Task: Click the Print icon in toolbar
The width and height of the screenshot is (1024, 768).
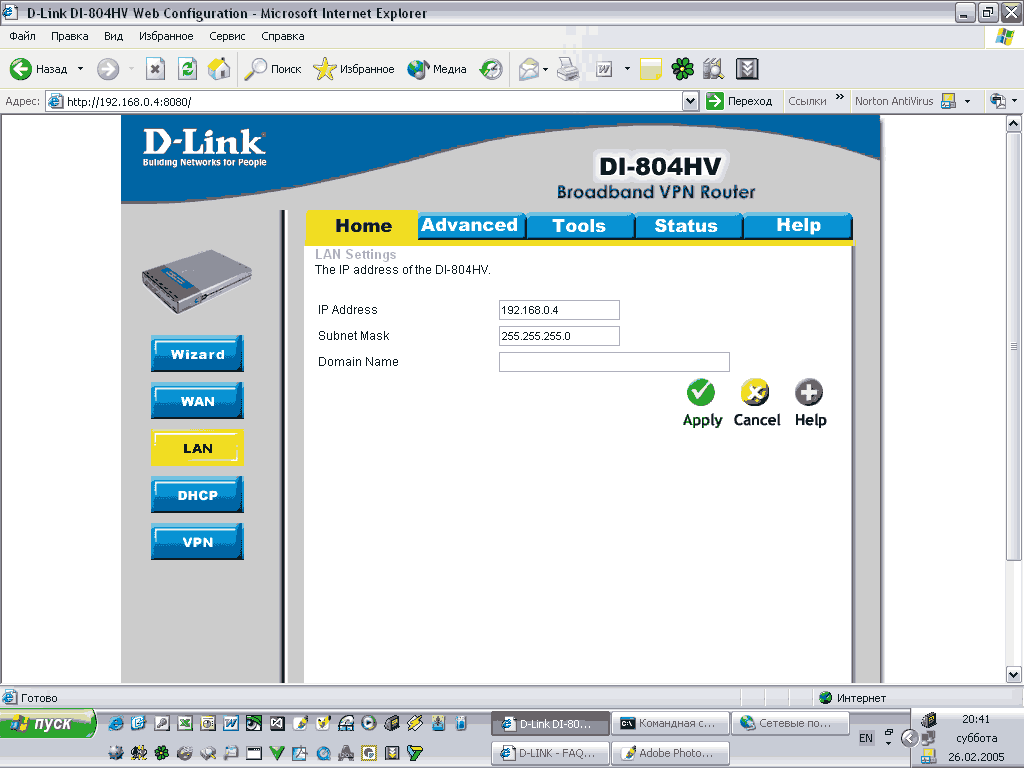Action: [x=568, y=69]
